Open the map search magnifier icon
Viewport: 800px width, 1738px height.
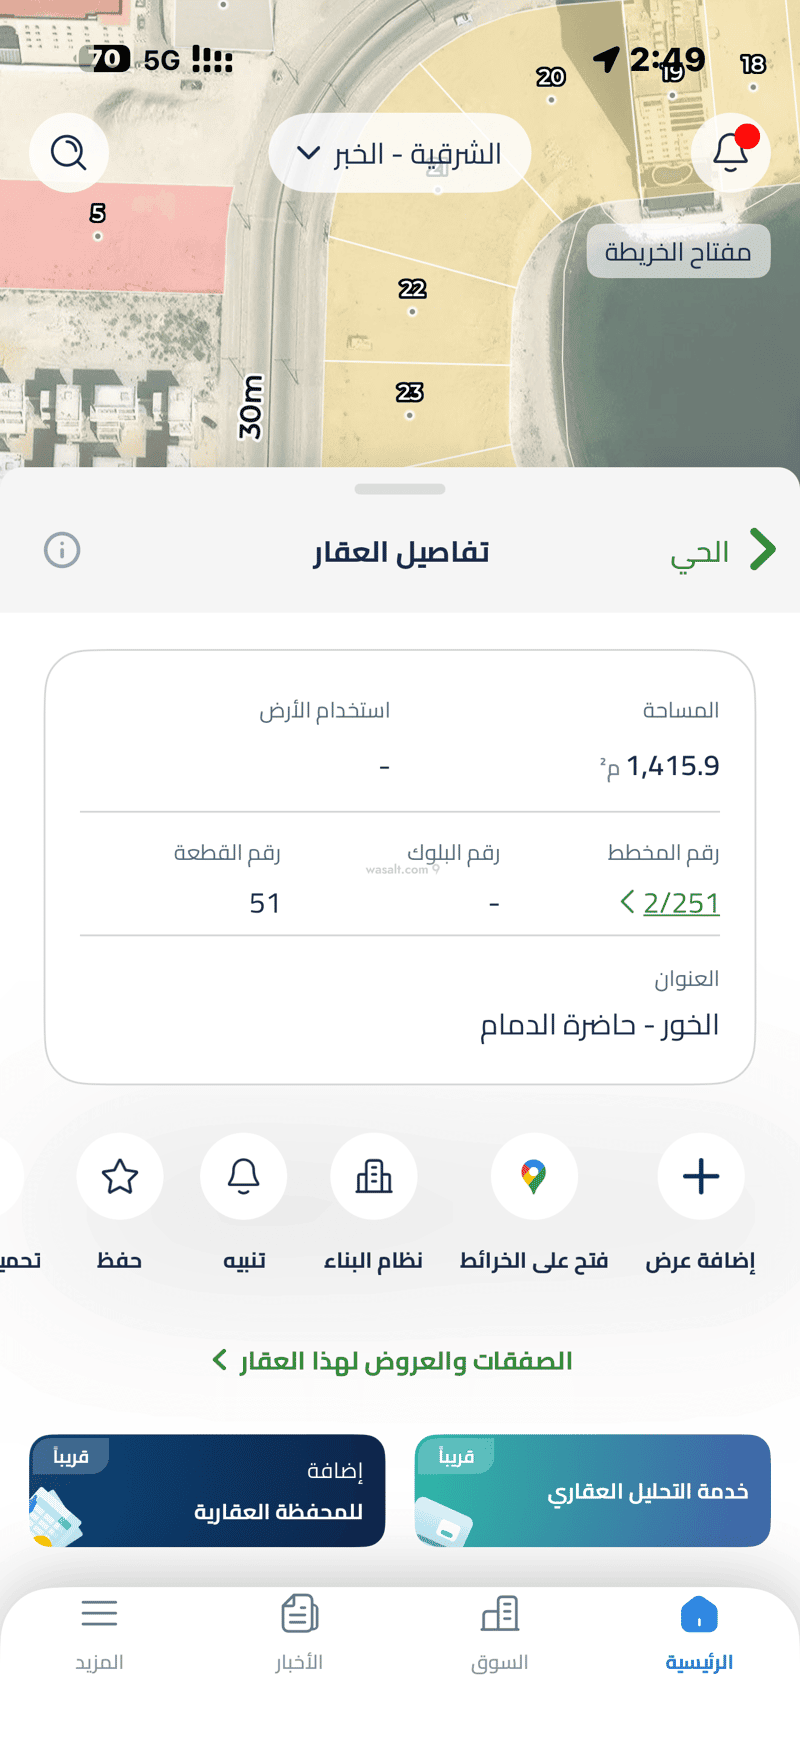[x=69, y=153]
